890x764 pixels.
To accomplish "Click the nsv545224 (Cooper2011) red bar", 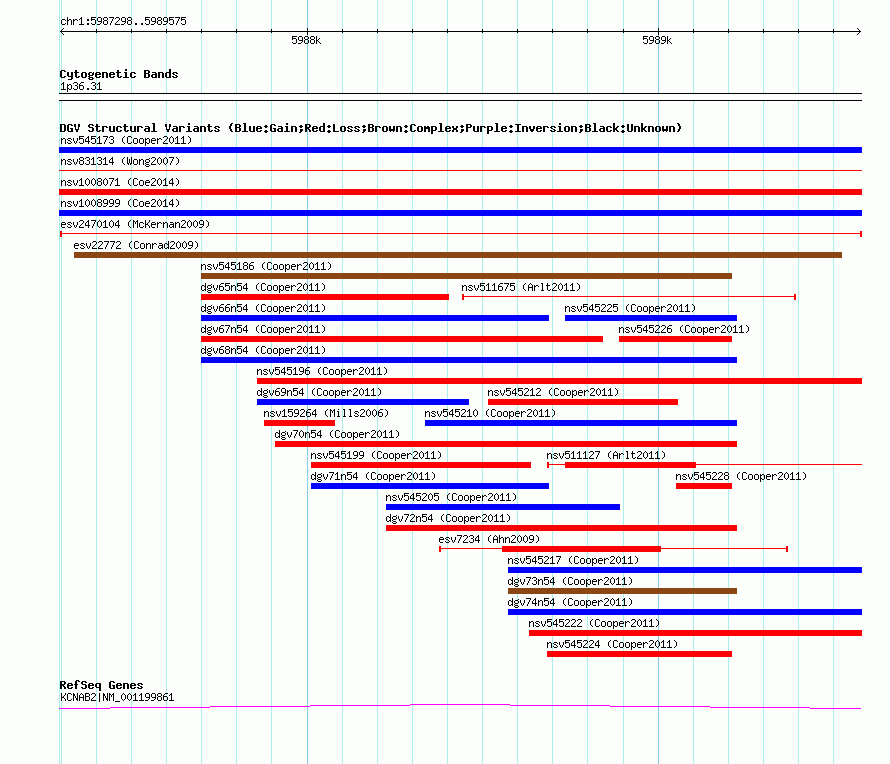I will (x=640, y=654).
